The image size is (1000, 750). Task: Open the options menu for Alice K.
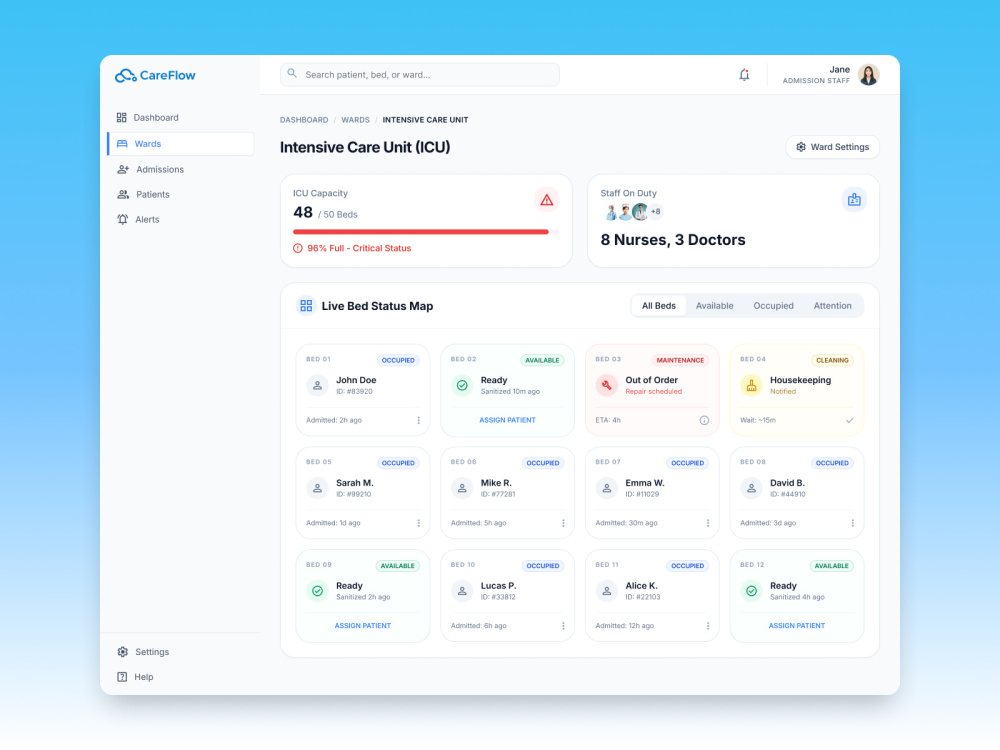coord(708,626)
